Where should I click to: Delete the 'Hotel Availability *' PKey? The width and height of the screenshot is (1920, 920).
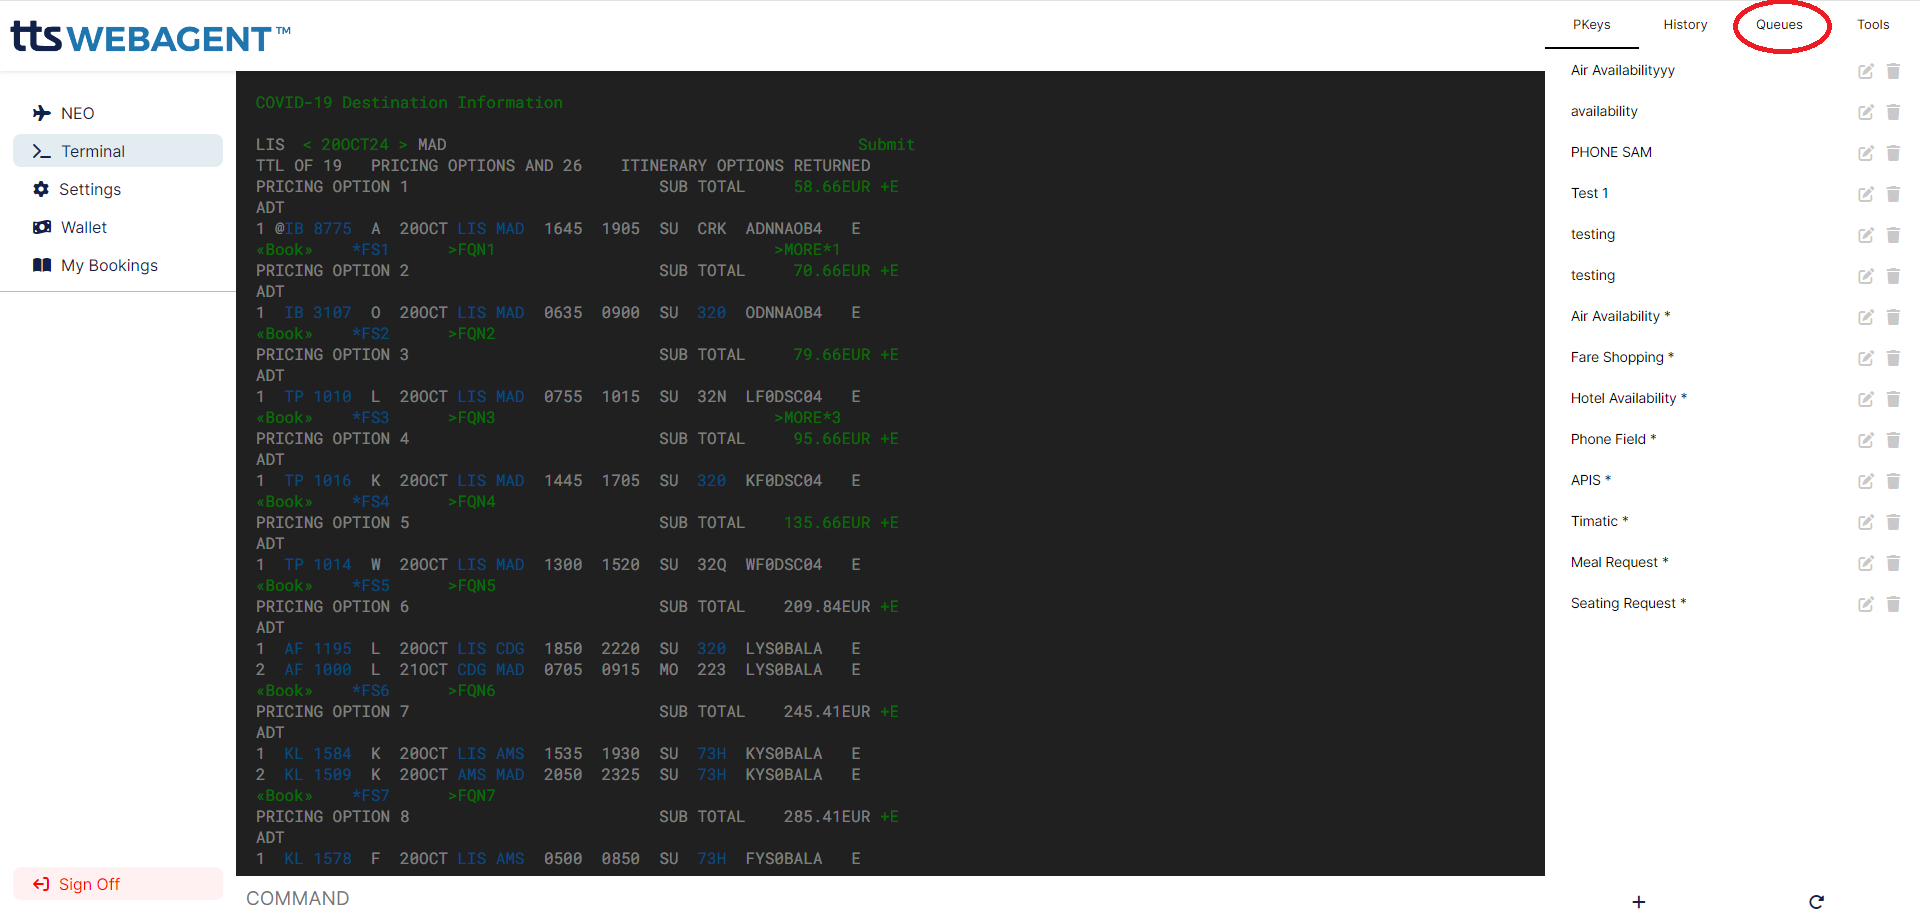(1893, 399)
